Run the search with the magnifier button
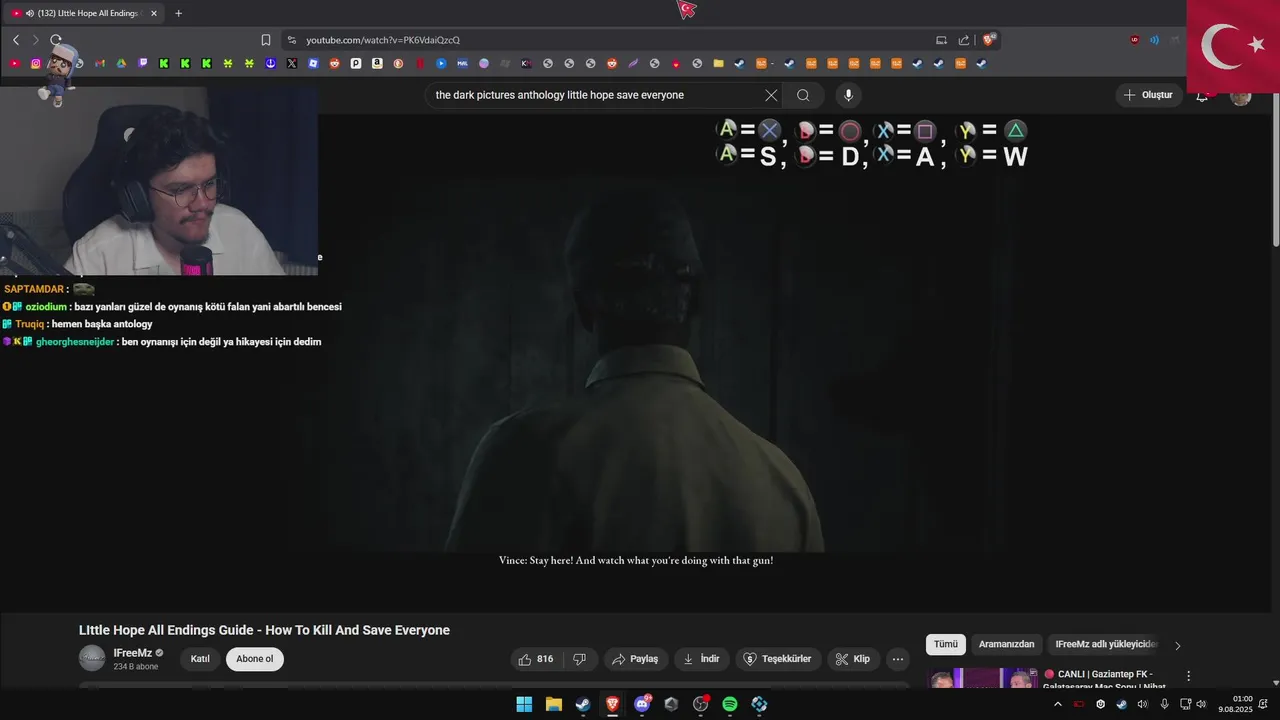 click(803, 95)
